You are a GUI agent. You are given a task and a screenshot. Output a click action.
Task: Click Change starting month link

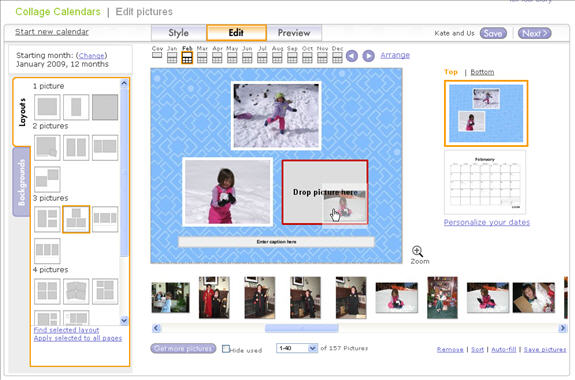pos(91,55)
